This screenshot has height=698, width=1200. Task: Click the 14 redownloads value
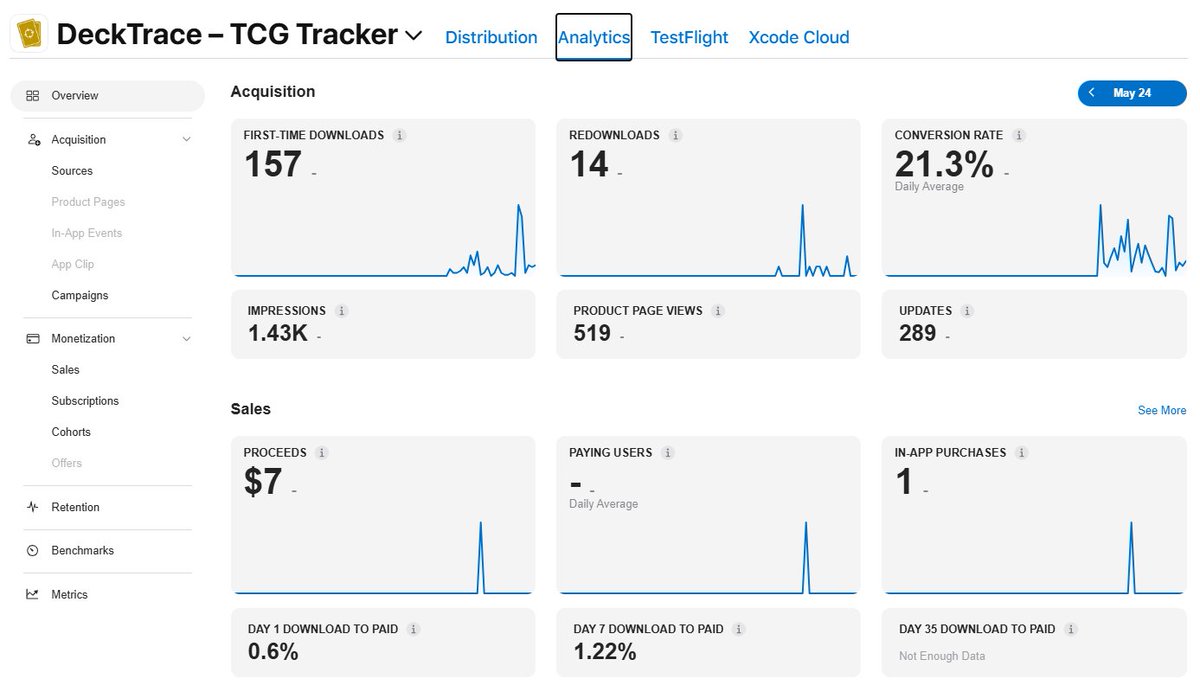coord(589,164)
